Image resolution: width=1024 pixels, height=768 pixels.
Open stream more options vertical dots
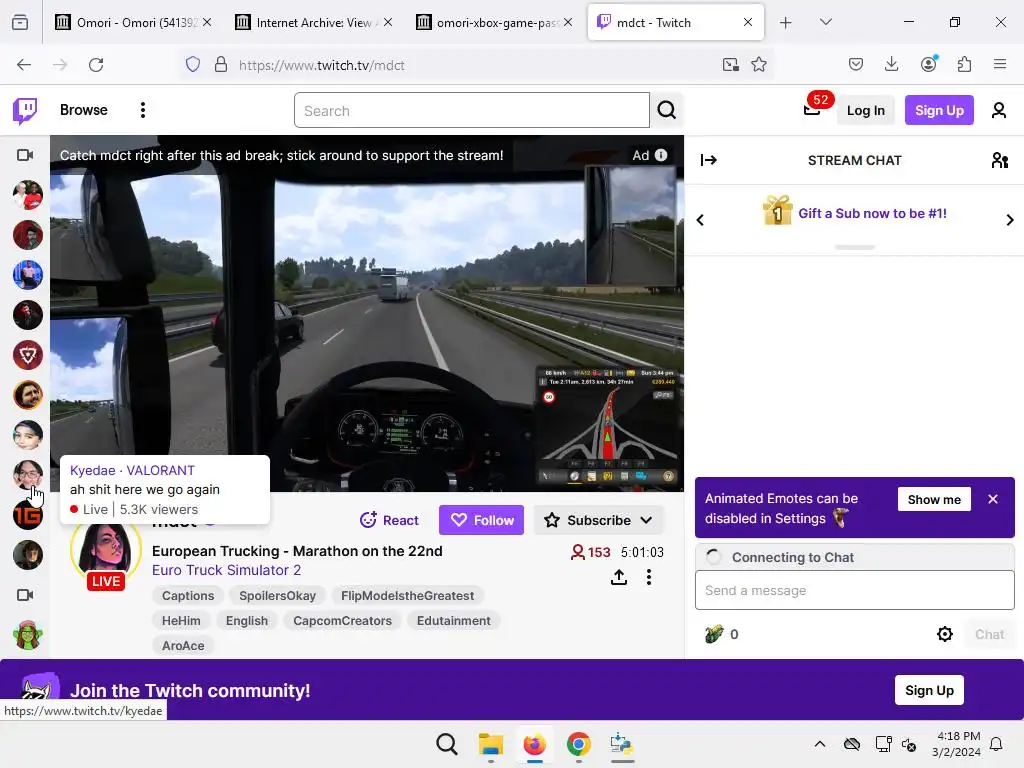point(648,577)
